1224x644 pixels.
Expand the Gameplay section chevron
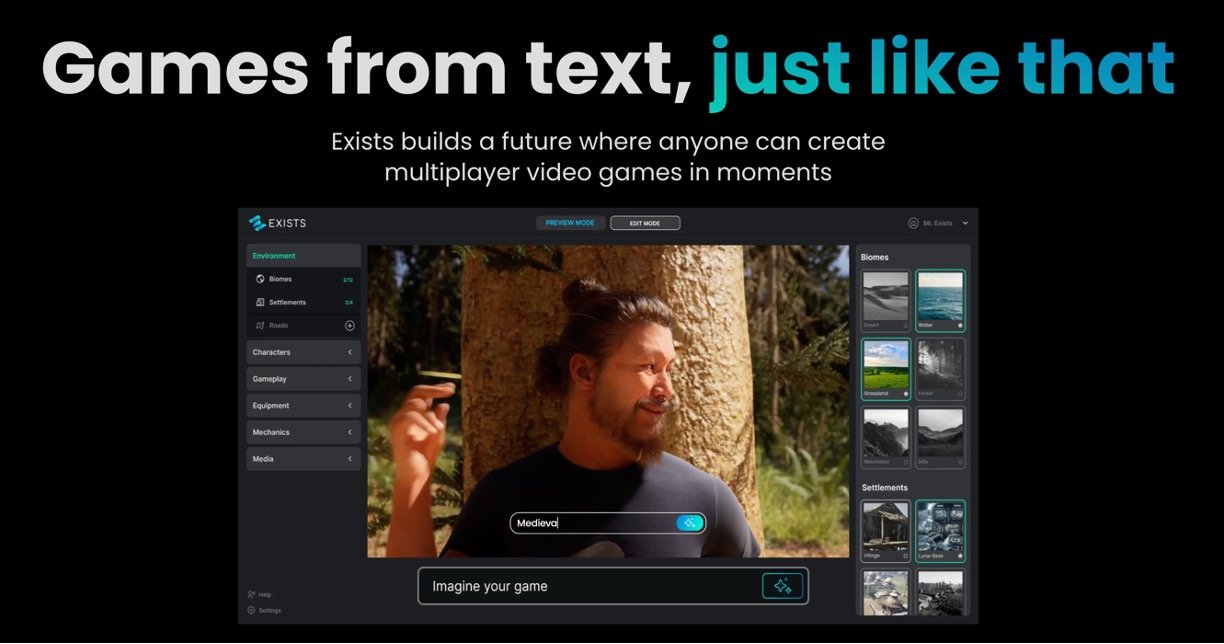click(350, 379)
